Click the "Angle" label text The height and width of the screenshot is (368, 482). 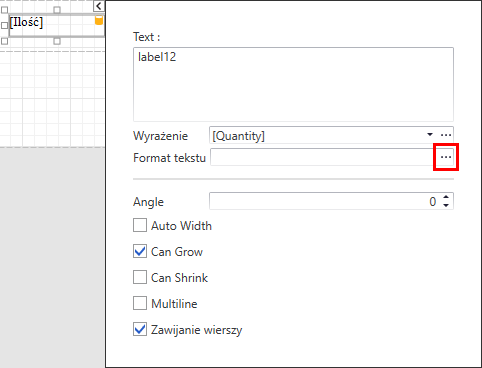(x=148, y=202)
